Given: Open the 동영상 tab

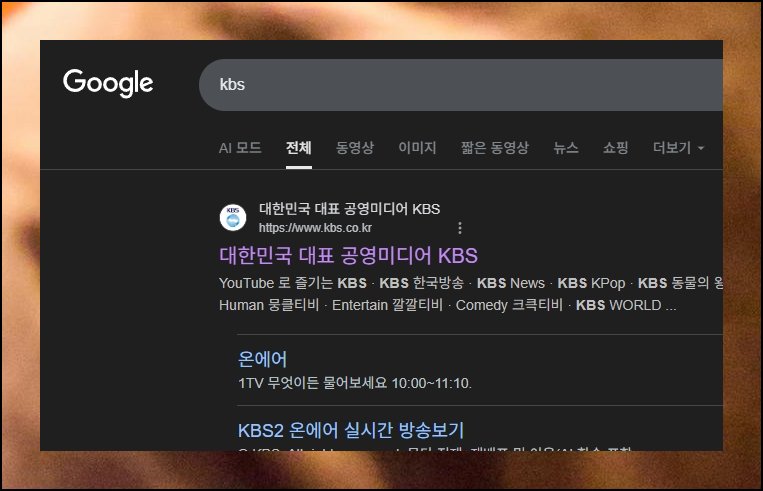Looking at the screenshot, I should point(355,147).
